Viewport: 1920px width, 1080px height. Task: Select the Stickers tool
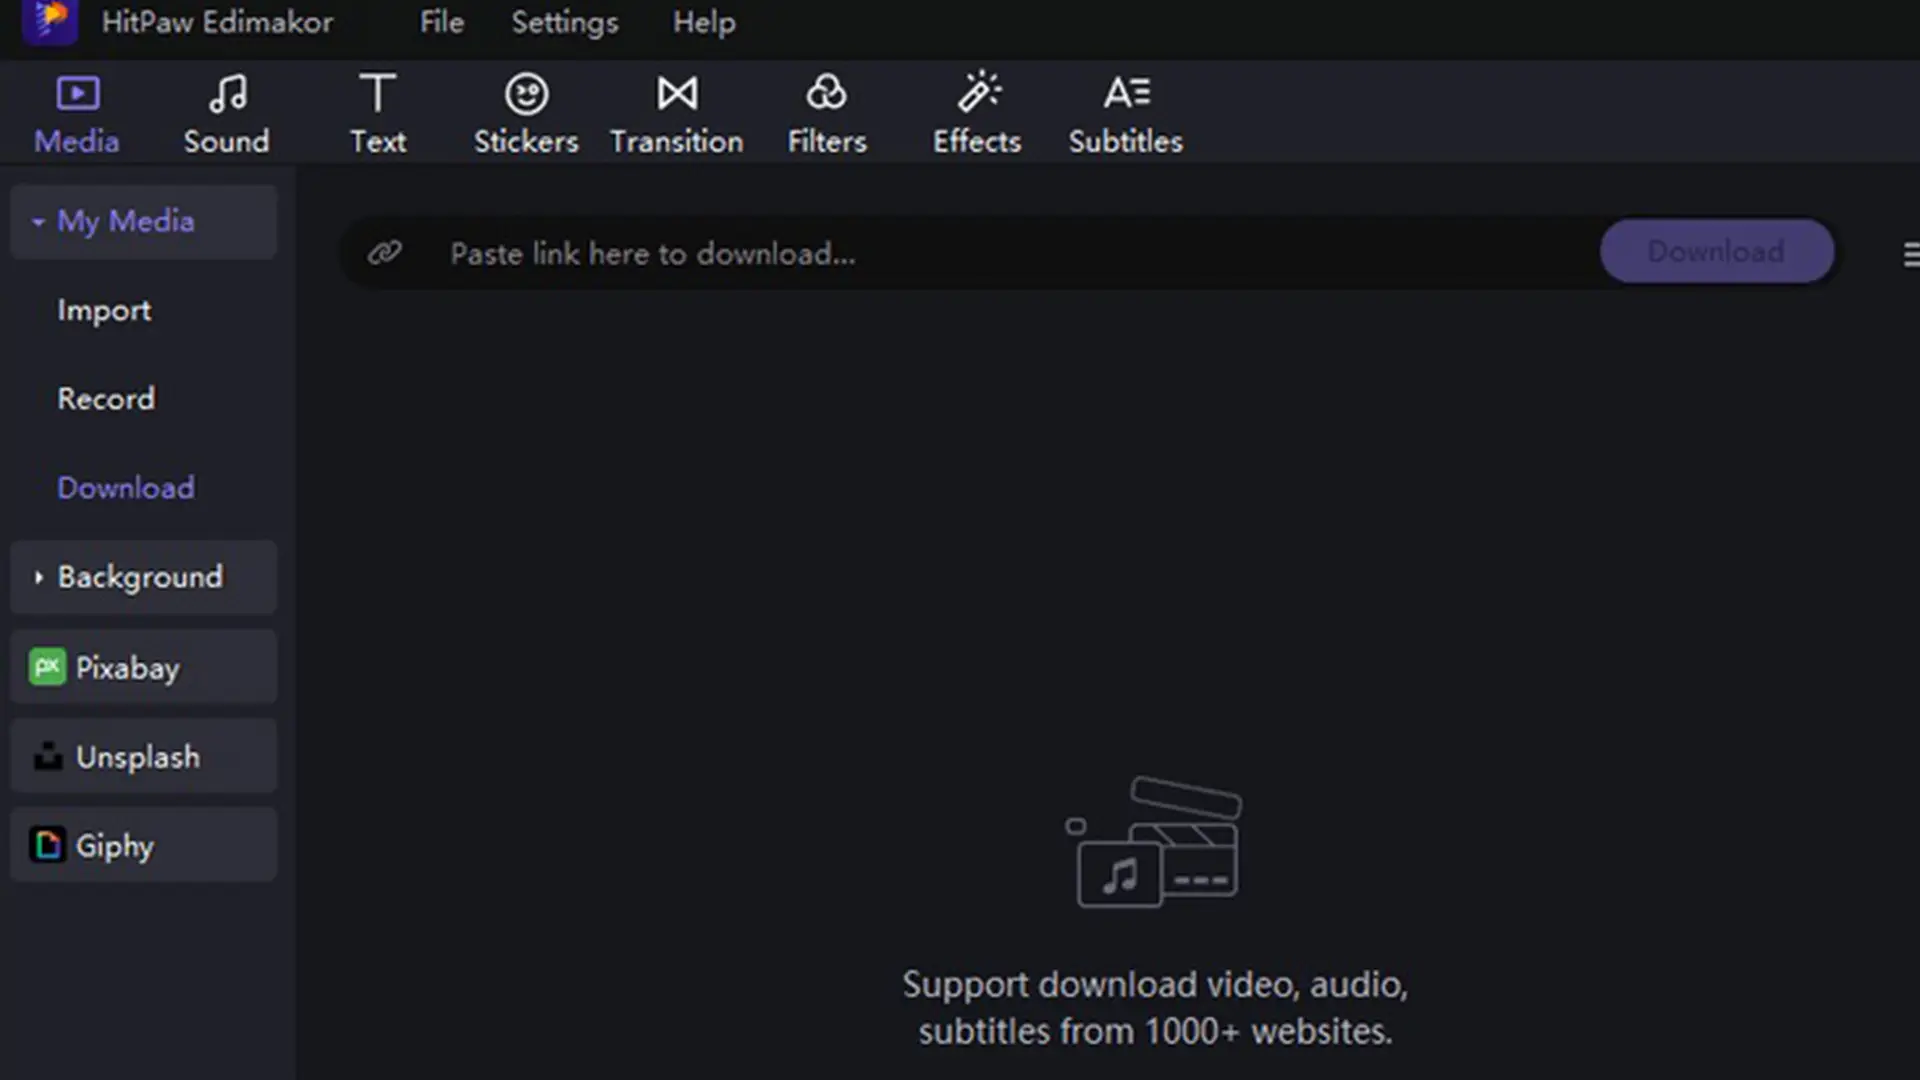point(526,112)
